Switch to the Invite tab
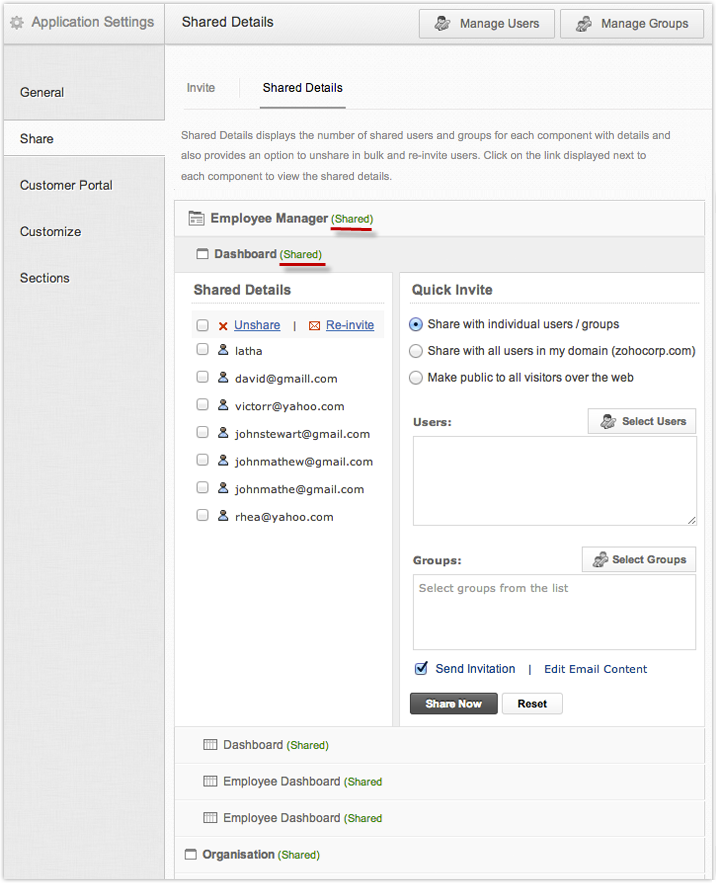The image size is (716, 883). pyautogui.click(x=201, y=88)
